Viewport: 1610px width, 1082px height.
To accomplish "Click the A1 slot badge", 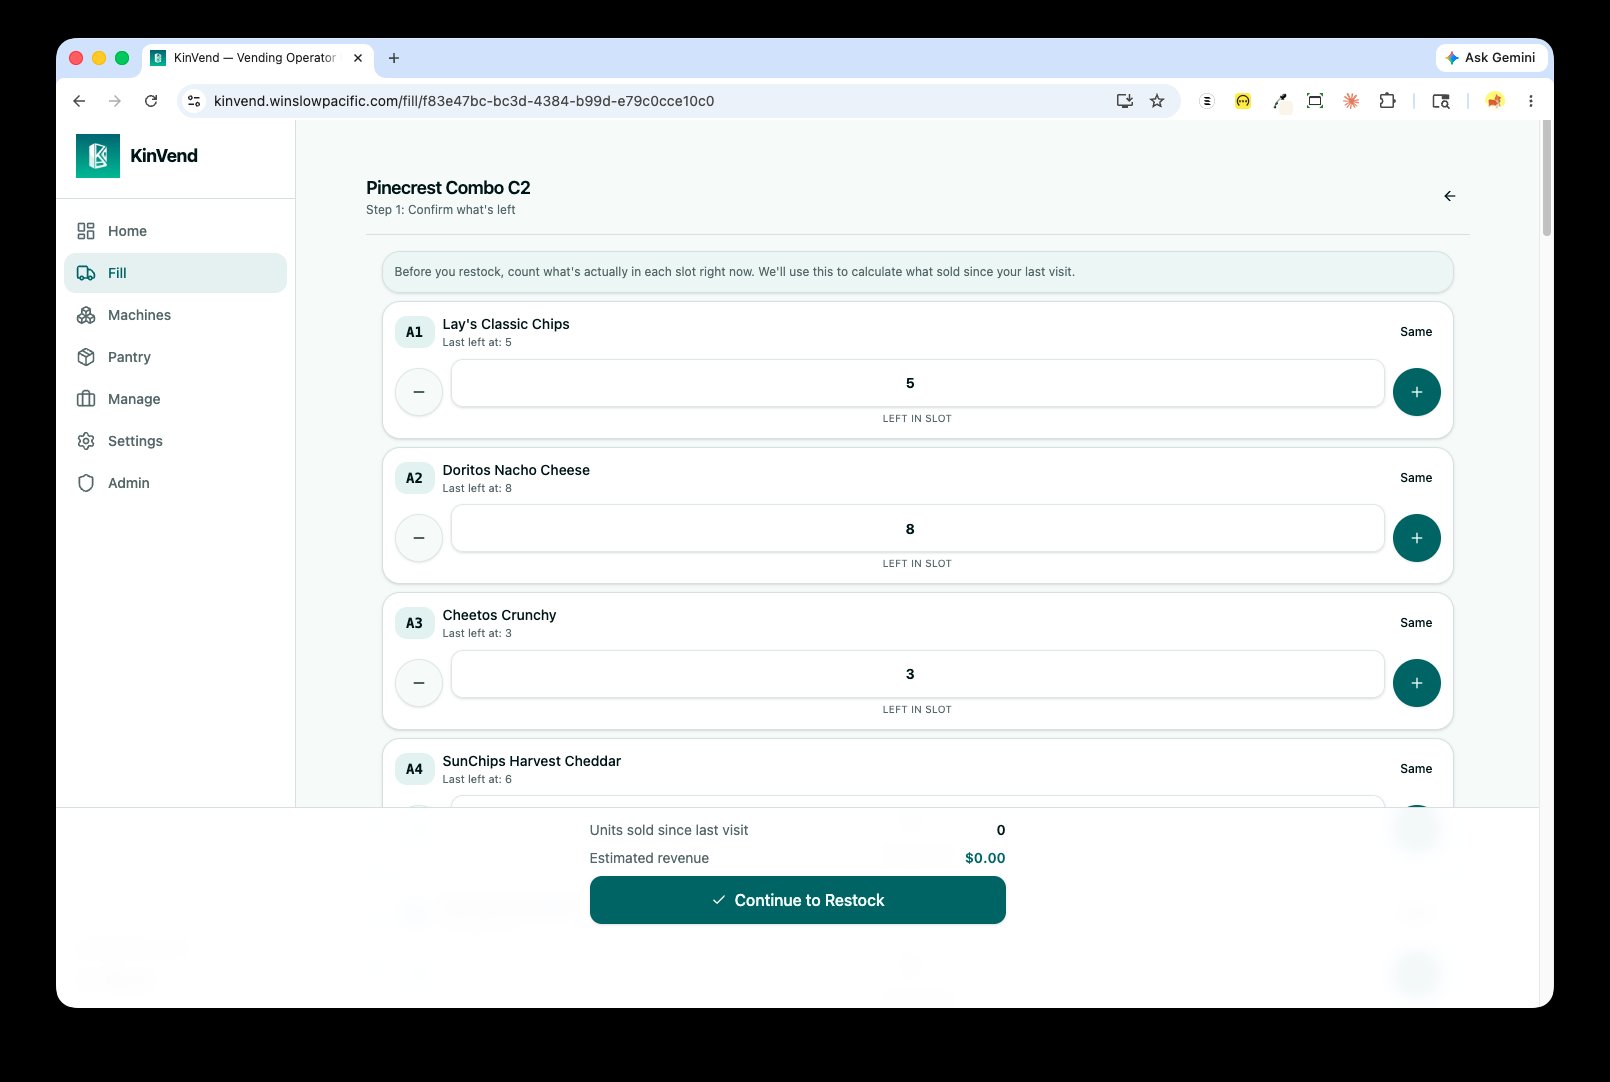I will pyautogui.click(x=414, y=332).
